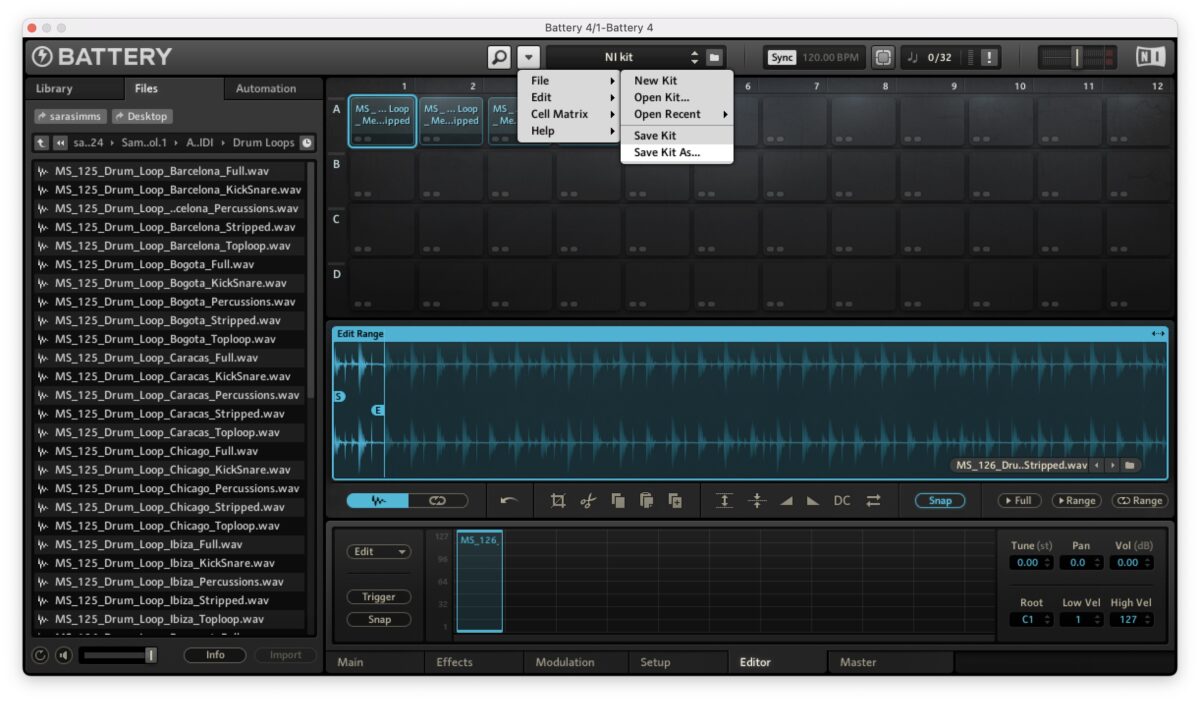Toggle the Snap button in waveform toolbar
Screen dimensions: 1200x702
coord(939,501)
